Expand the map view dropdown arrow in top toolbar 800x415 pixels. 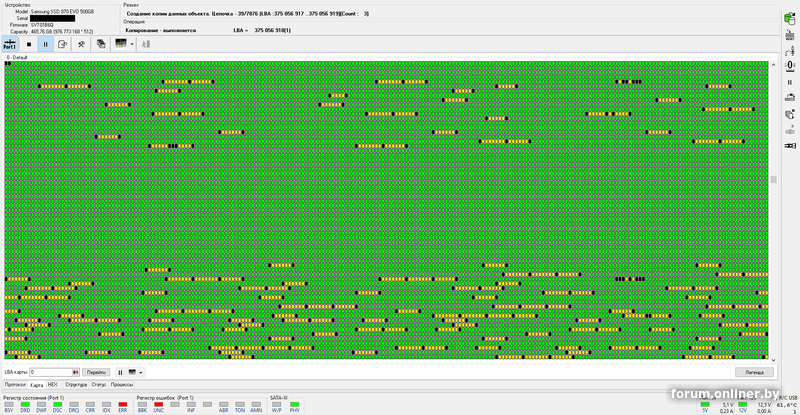coord(132,44)
